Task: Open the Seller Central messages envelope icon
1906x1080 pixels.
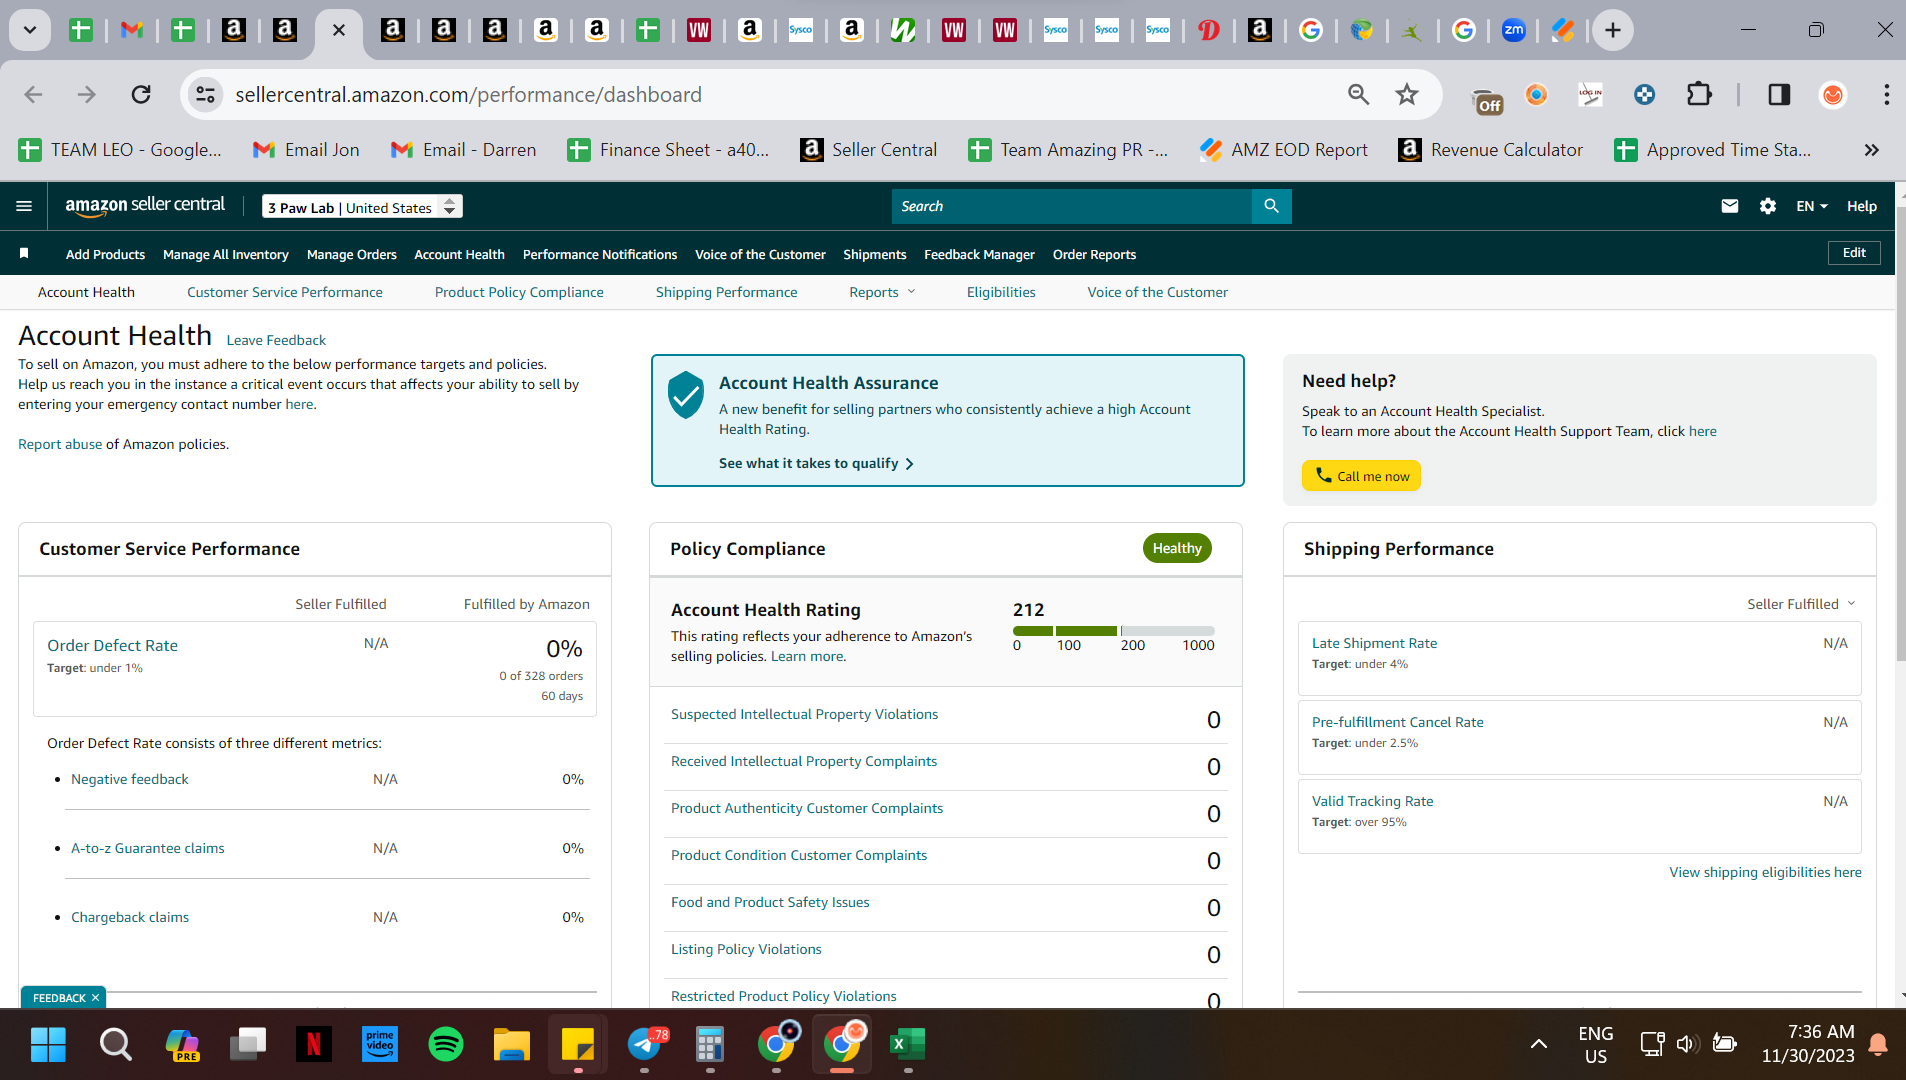Action: [1729, 206]
